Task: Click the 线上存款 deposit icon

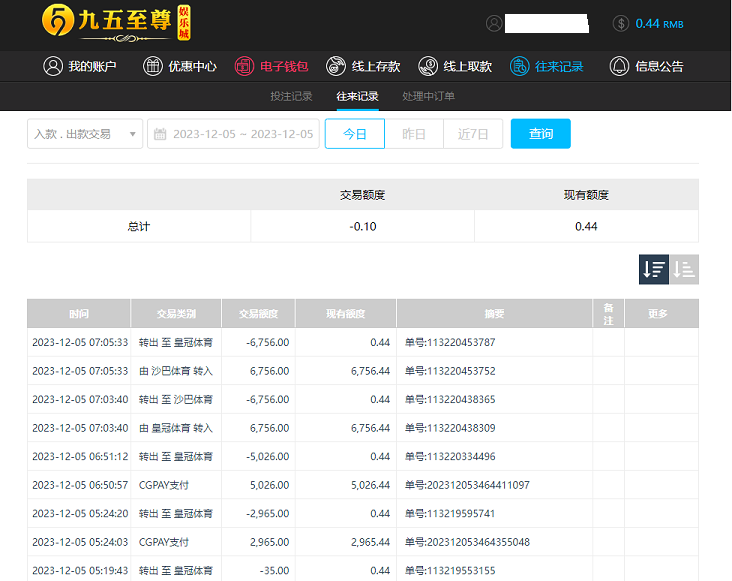Action: click(x=336, y=66)
